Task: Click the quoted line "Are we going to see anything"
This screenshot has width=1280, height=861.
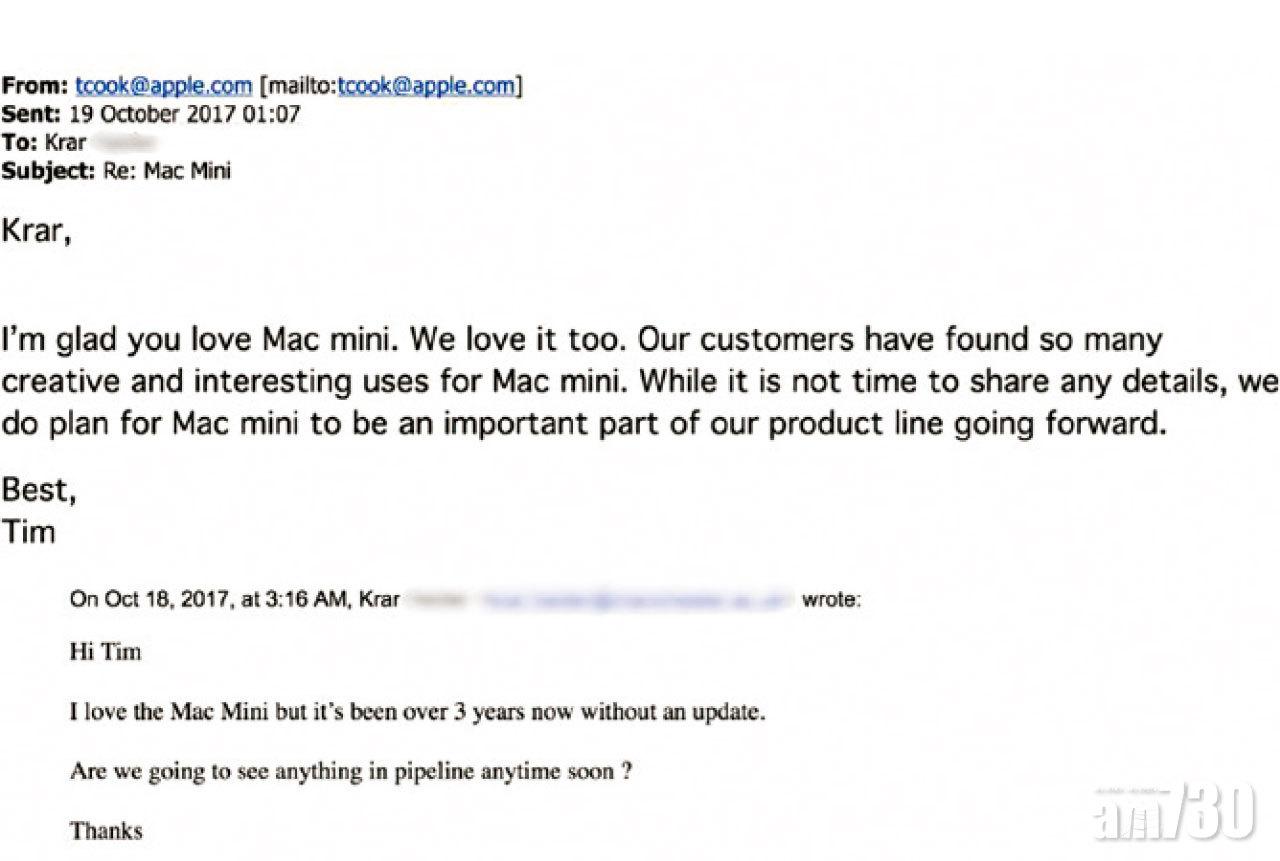Action: click(x=350, y=771)
